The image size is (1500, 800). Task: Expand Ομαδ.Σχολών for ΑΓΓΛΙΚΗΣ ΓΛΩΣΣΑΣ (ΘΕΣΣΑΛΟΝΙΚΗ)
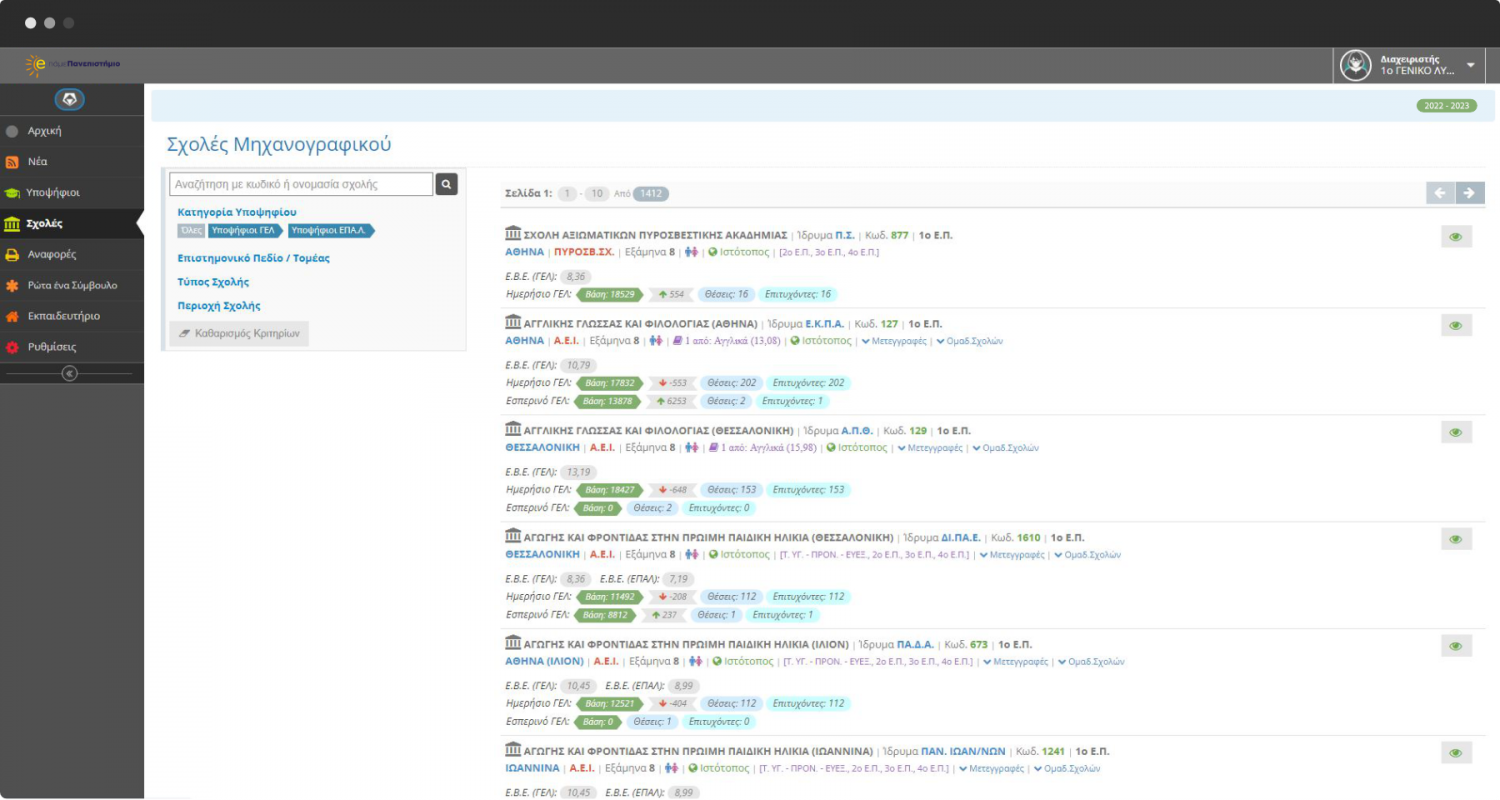pos(1006,448)
